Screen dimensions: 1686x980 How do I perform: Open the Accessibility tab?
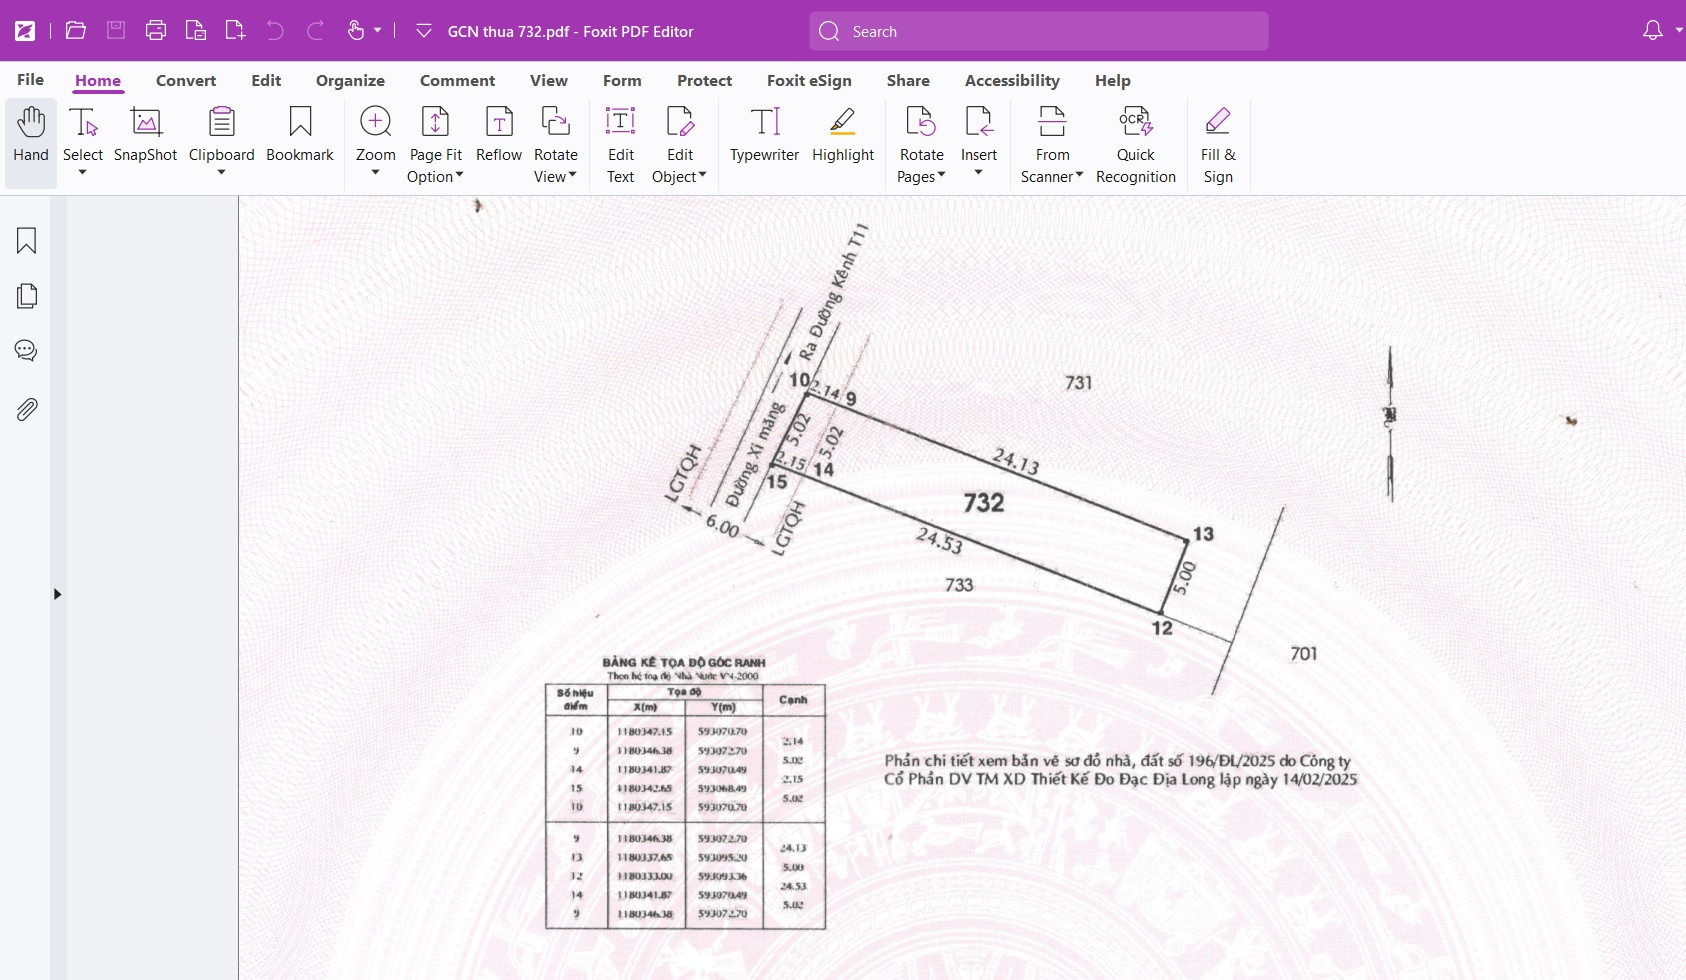[1012, 80]
